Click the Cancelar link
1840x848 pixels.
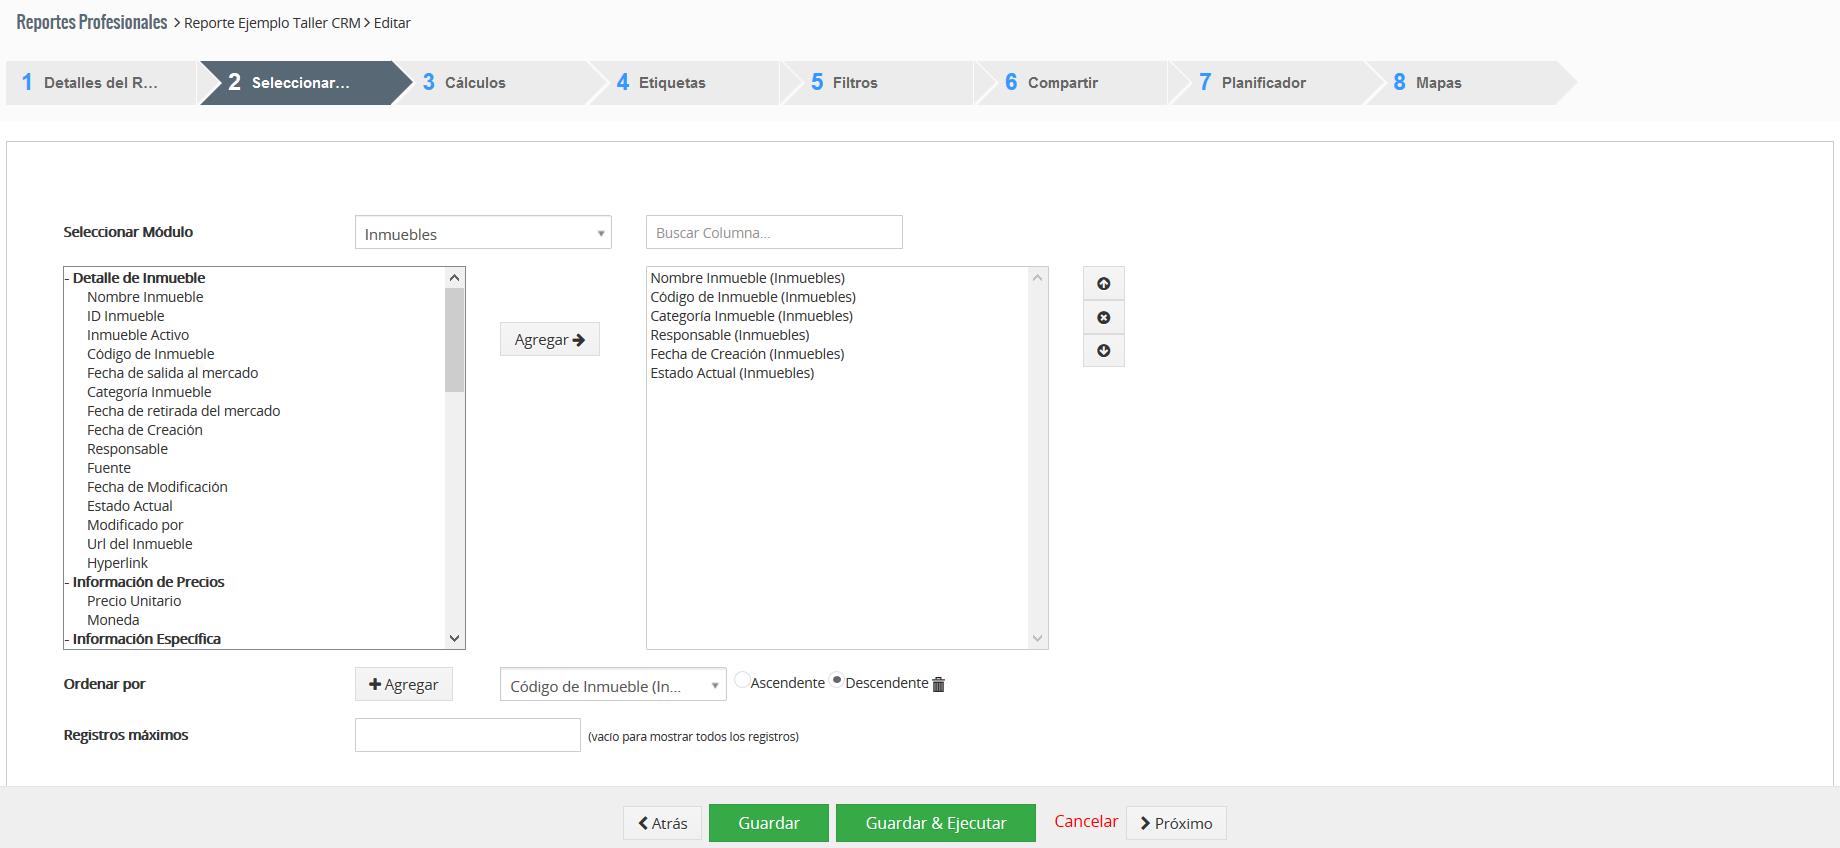(1085, 821)
